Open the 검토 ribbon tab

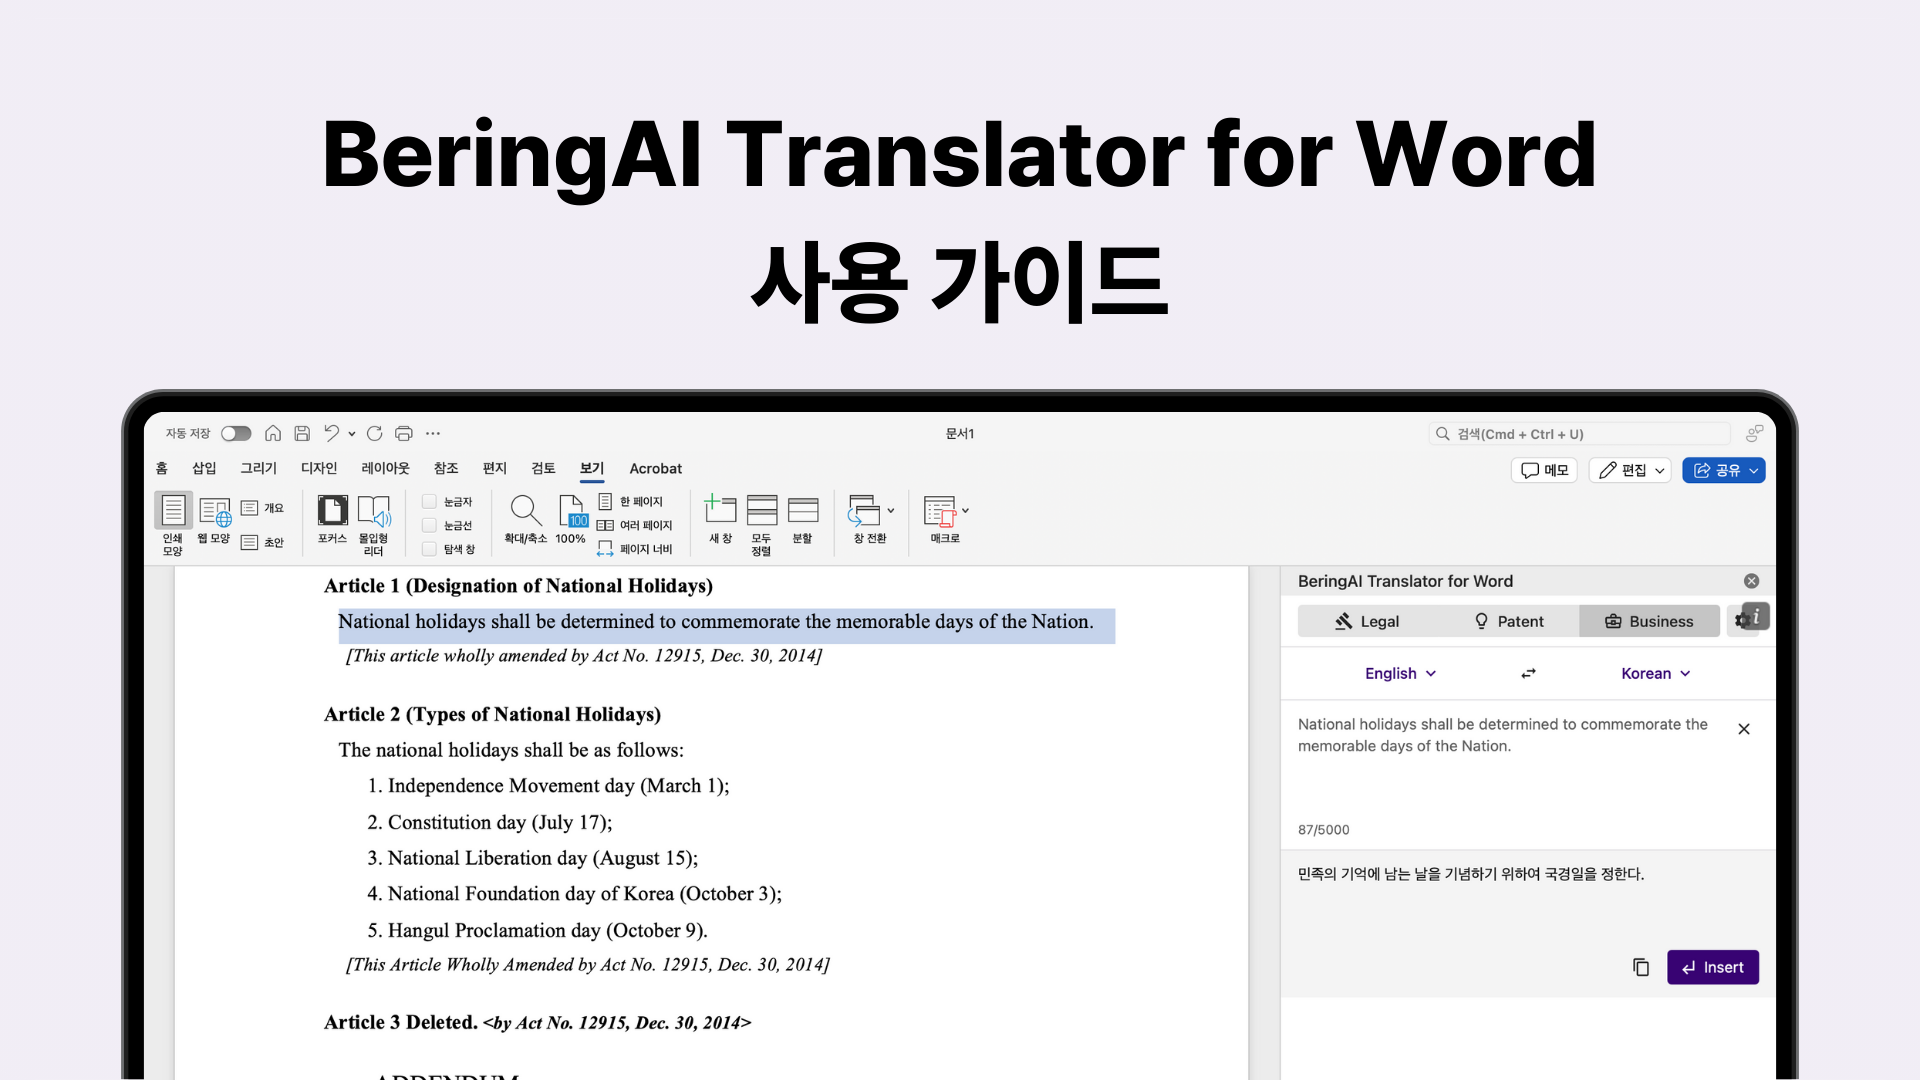(543, 468)
